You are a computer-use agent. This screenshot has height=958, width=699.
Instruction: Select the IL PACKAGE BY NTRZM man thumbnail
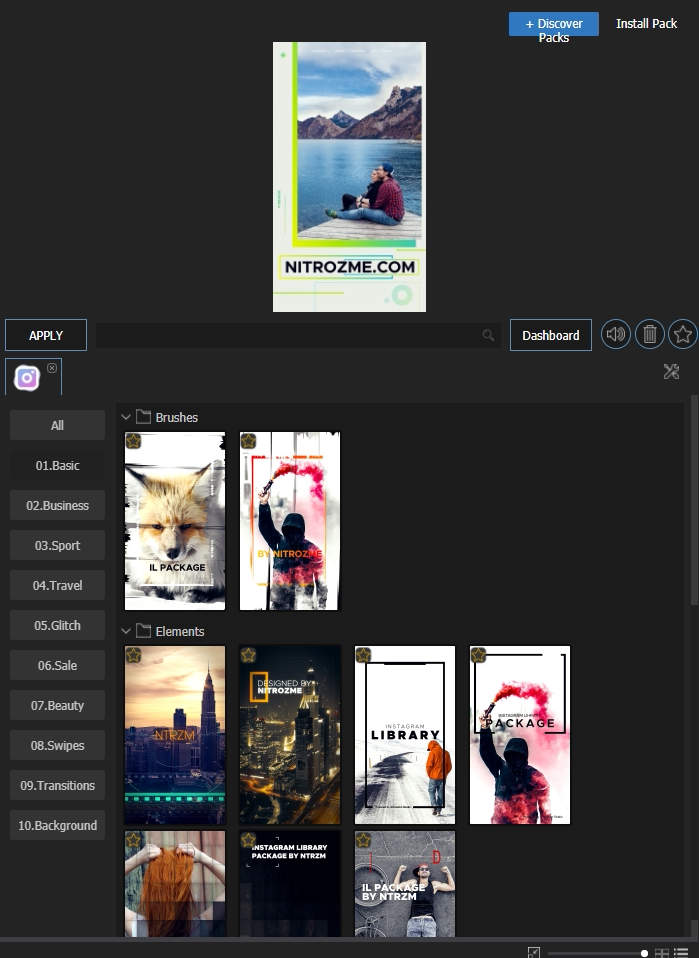(x=404, y=883)
